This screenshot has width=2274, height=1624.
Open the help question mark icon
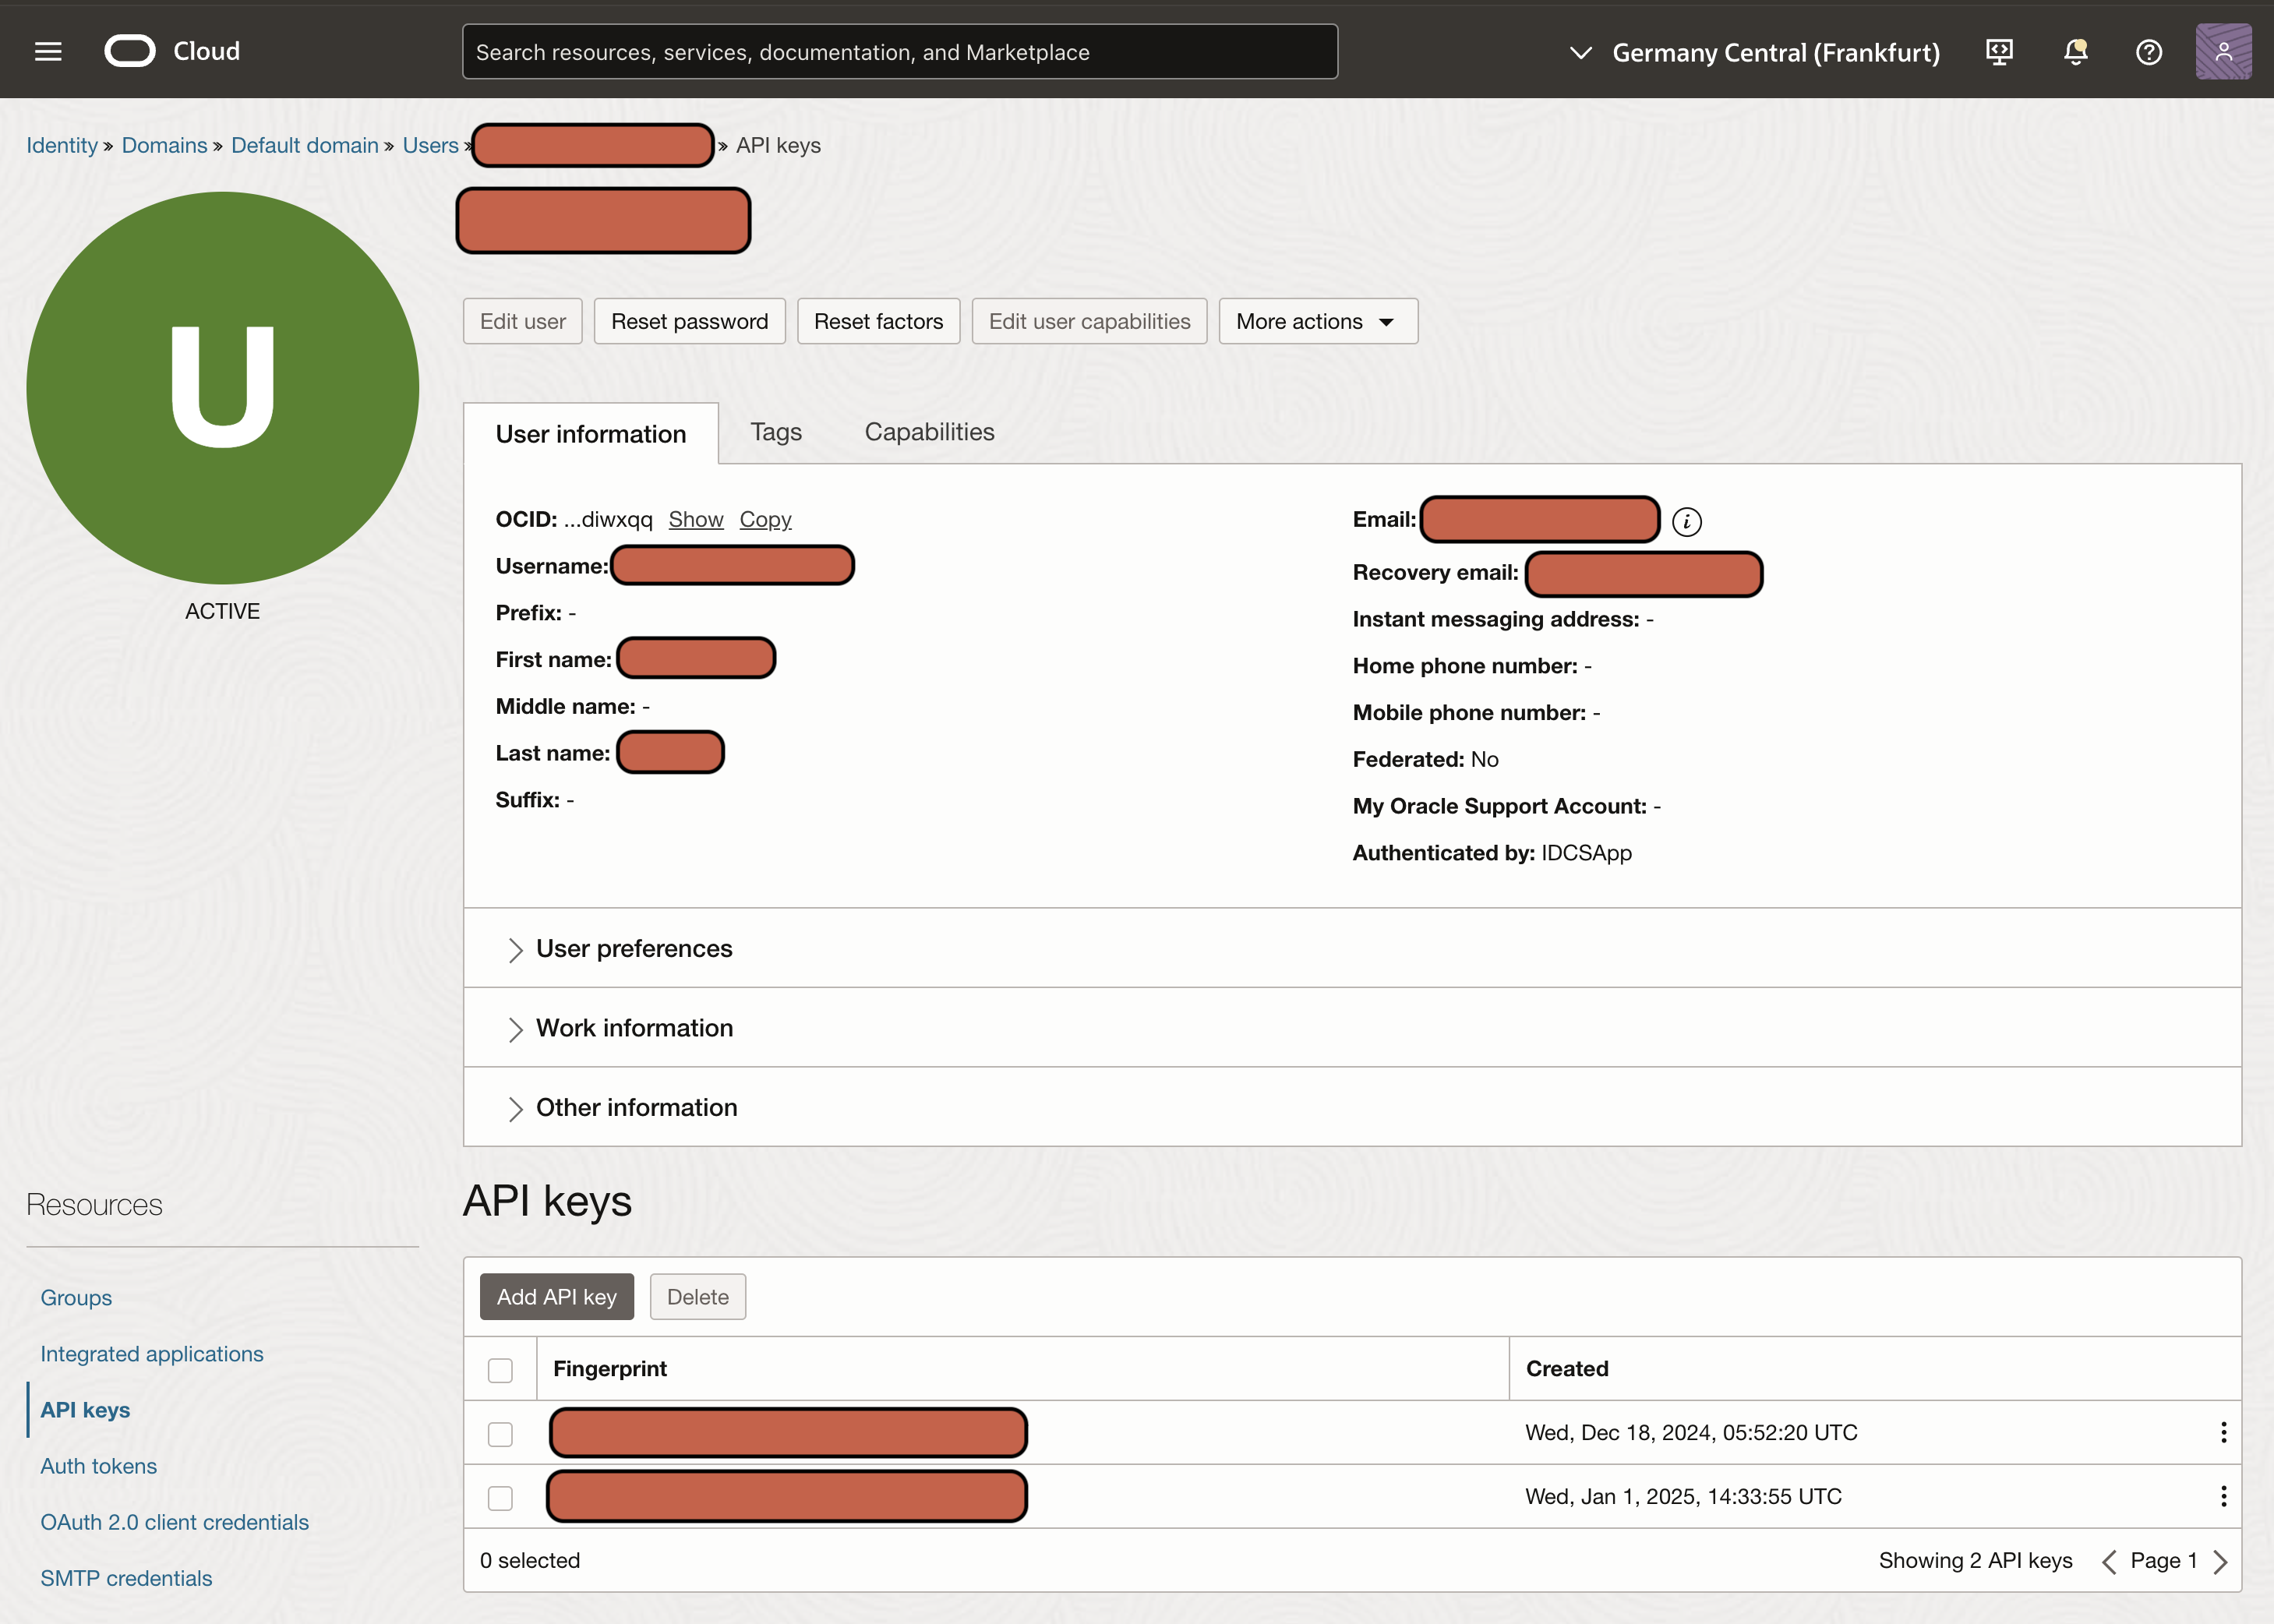[x=2149, y=52]
